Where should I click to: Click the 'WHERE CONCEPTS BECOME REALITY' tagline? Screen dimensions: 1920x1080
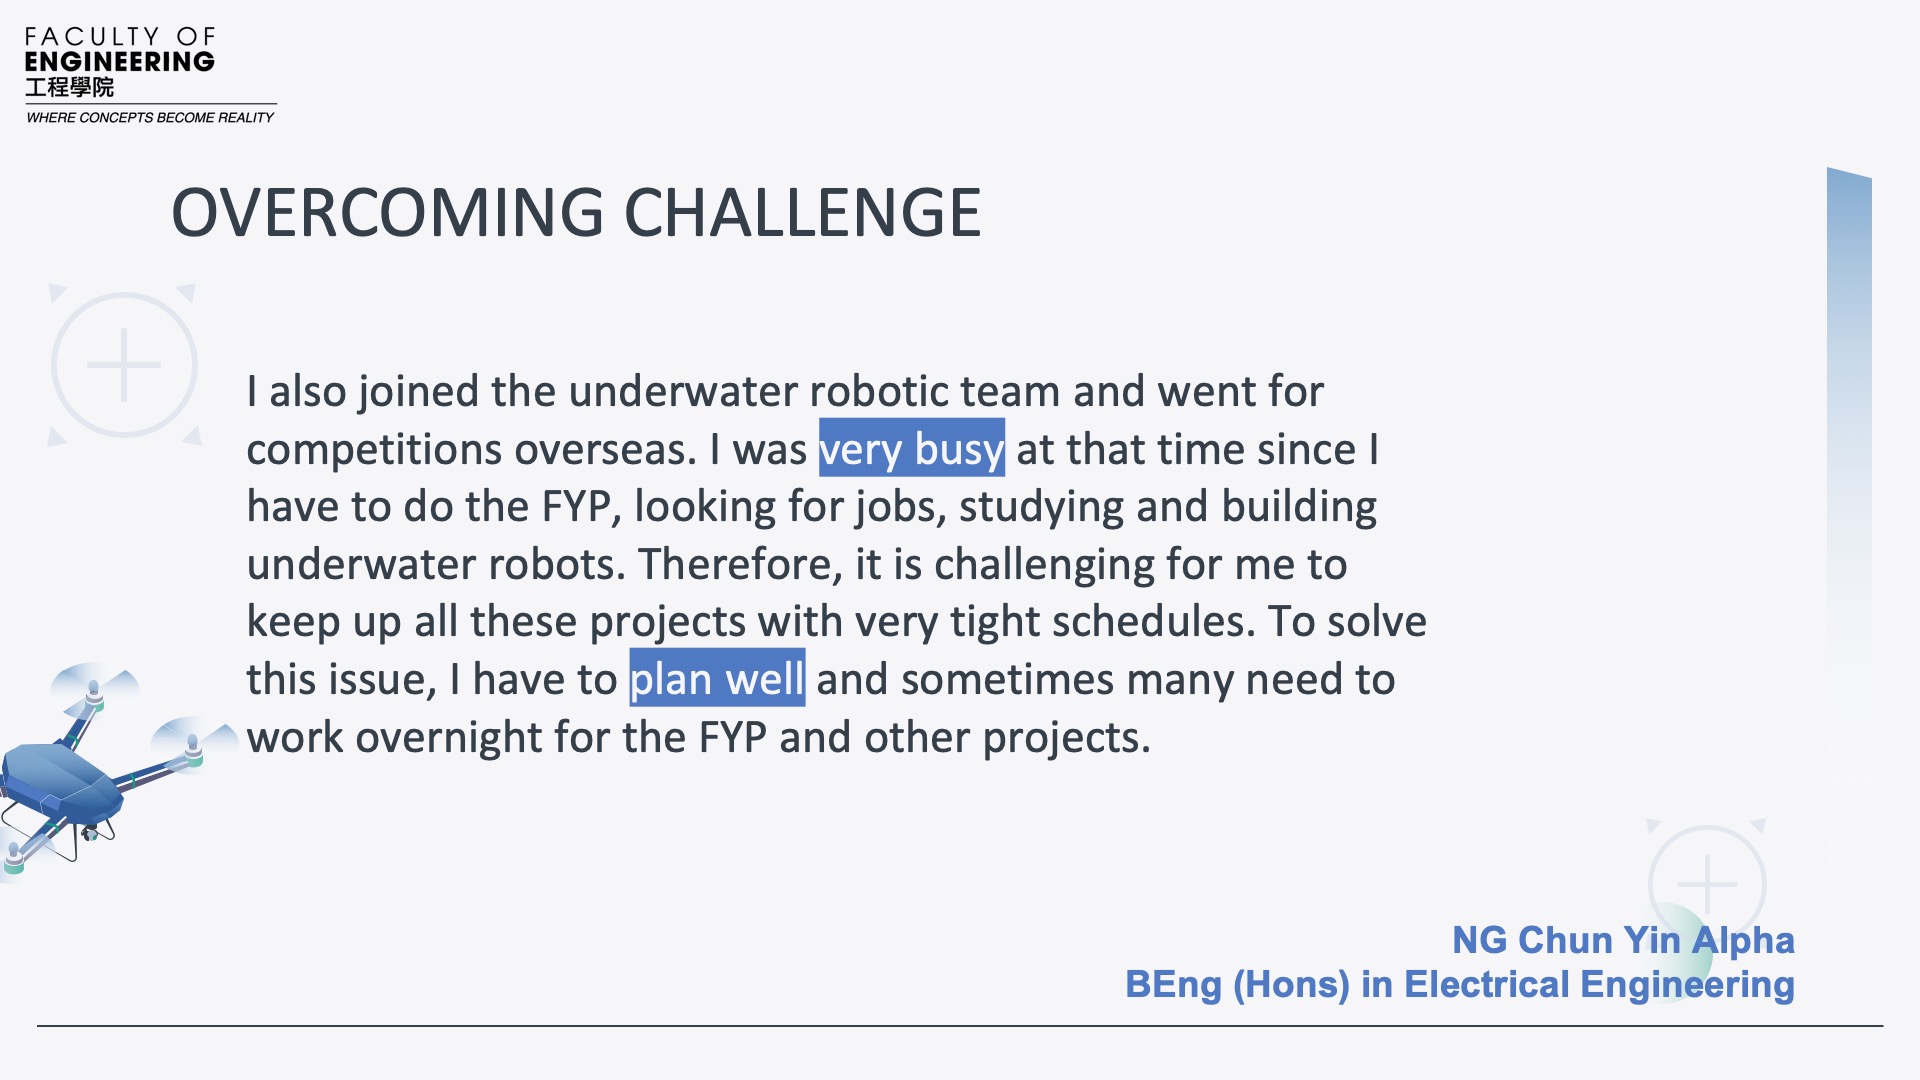pos(150,117)
